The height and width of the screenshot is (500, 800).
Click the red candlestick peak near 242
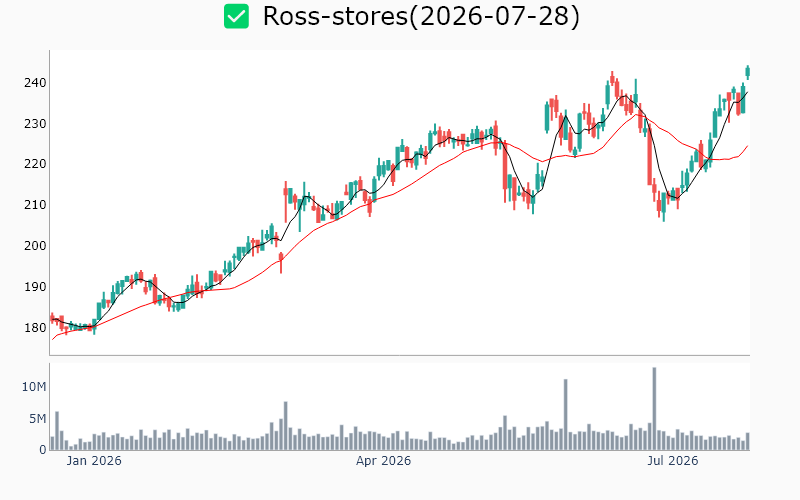tap(612, 78)
